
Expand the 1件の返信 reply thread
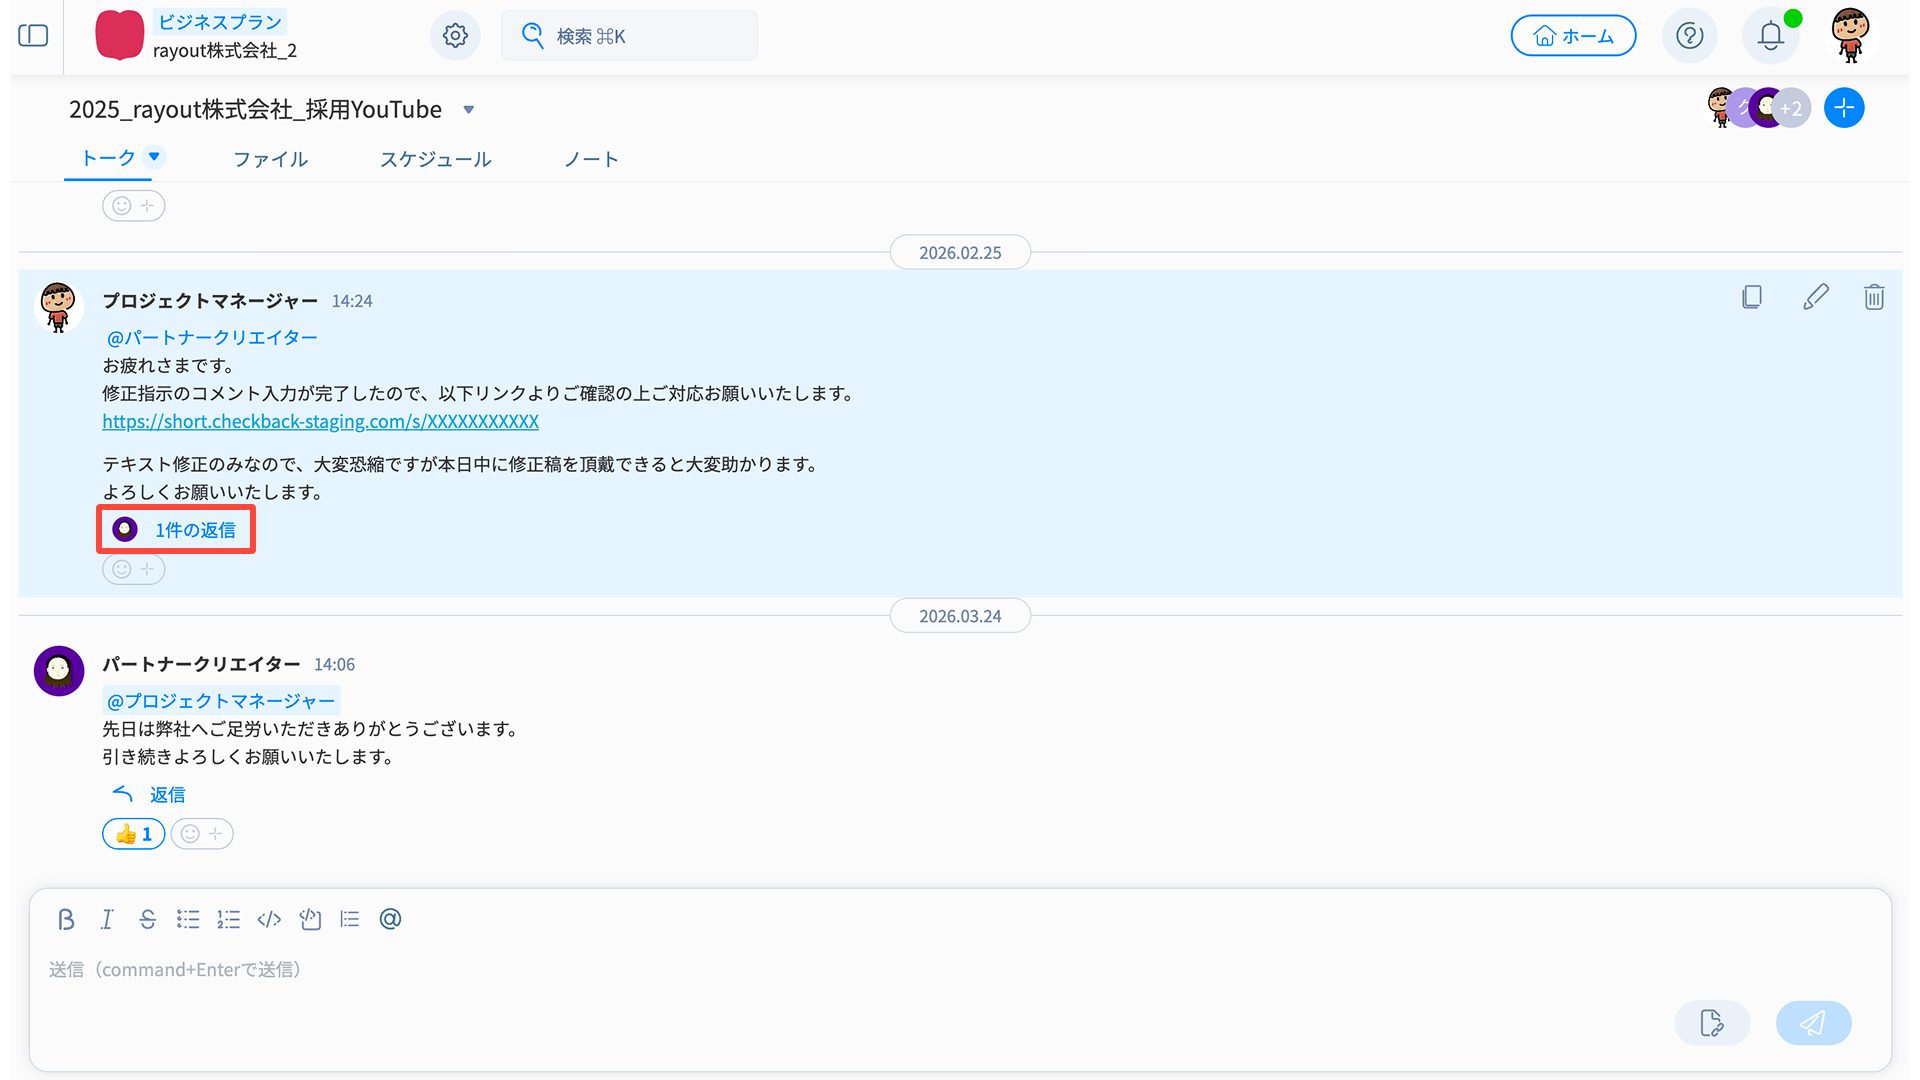[x=194, y=530]
